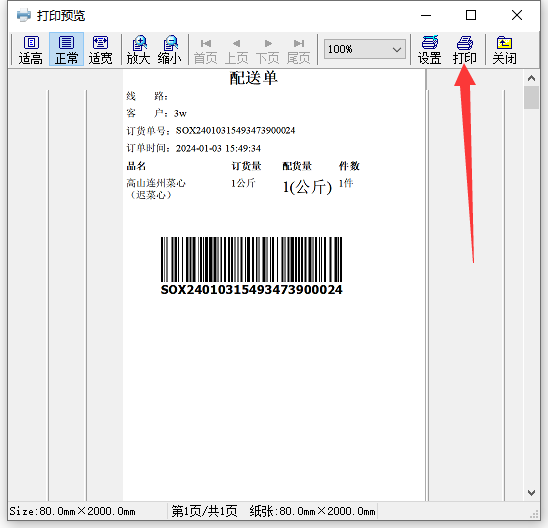Go to first page with 首页
The width and height of the screenshot is (548, 528).
pos(206,51)
